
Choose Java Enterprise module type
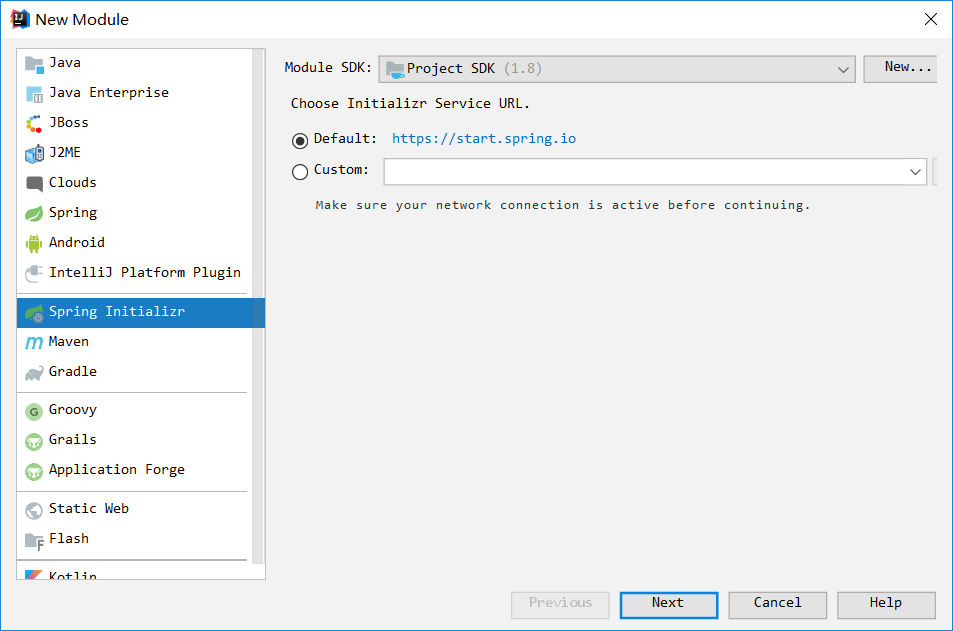pyautogui.click(x=108, y=93)
